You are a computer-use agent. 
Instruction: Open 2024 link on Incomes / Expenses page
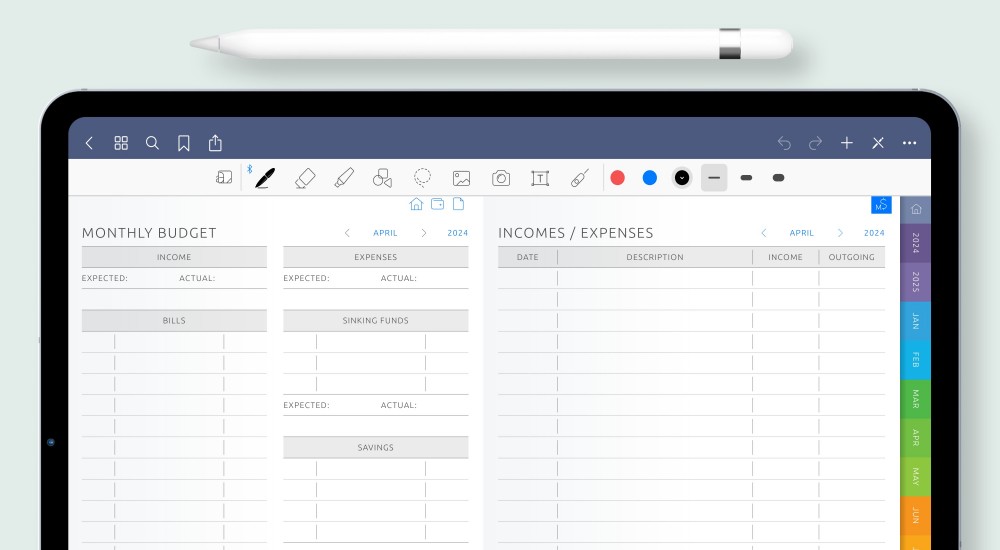pyautogui.click(x=874, y=233)
